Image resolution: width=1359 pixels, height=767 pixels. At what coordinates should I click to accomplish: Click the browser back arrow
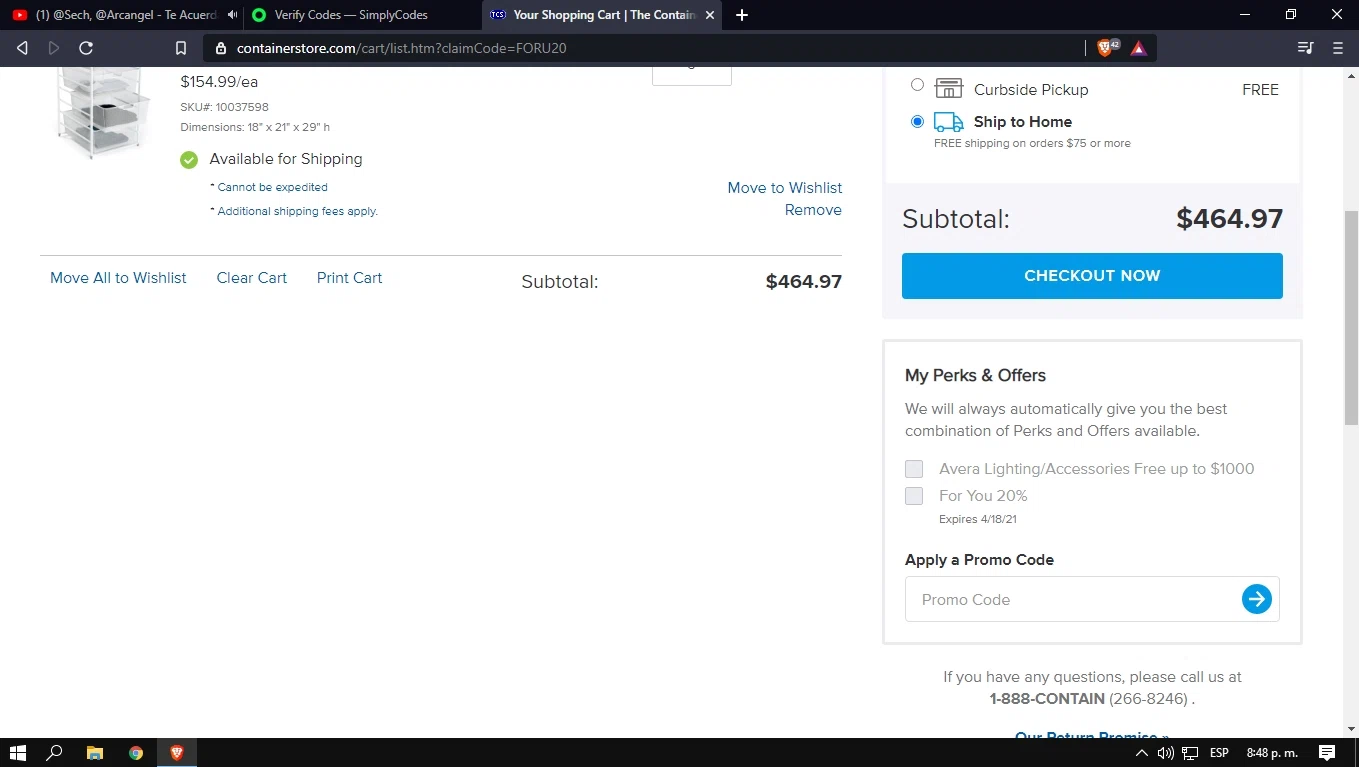coord(22,48)
